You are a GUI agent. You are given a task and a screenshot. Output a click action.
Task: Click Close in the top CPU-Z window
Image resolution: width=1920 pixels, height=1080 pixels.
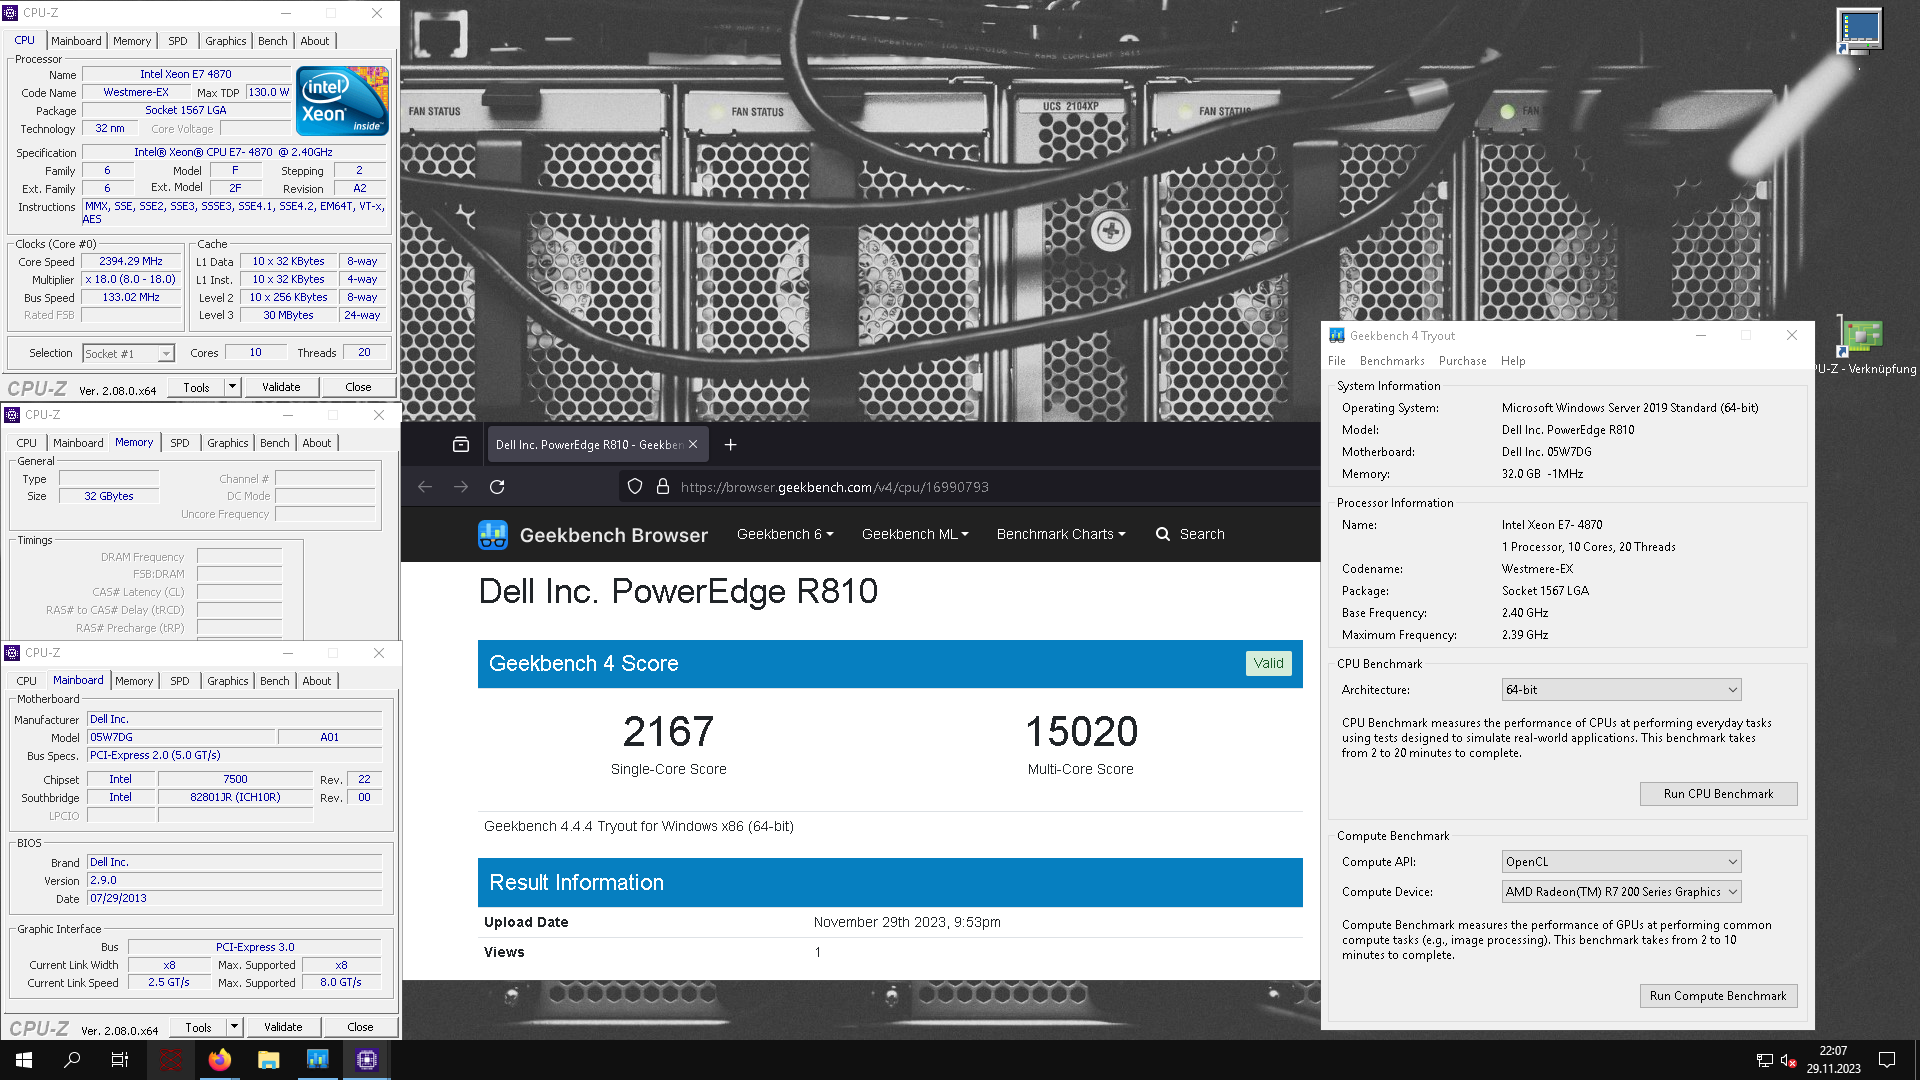point(358,387)
